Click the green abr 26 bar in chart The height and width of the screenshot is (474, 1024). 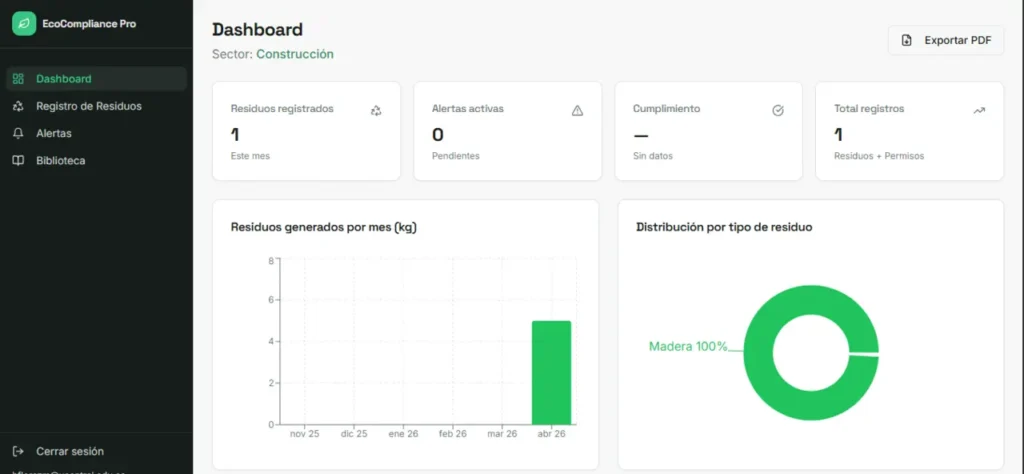tap(551, 373)
